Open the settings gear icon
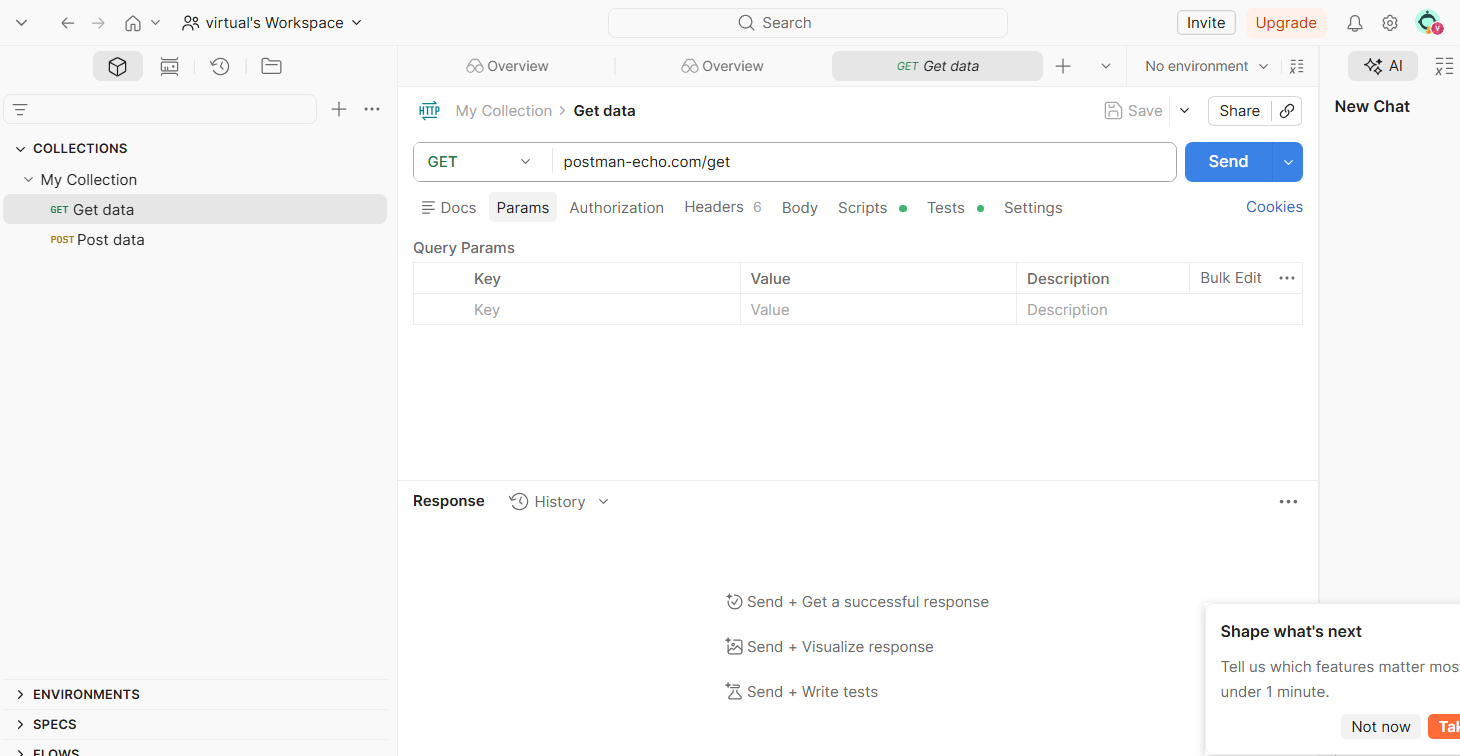Screen dimensions: 1460x756 click(x=1390, y=23)
